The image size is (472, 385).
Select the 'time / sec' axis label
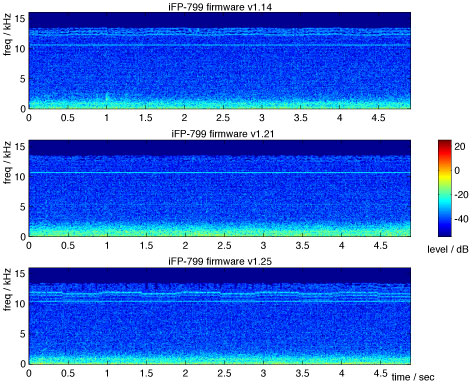pos(413,377)
